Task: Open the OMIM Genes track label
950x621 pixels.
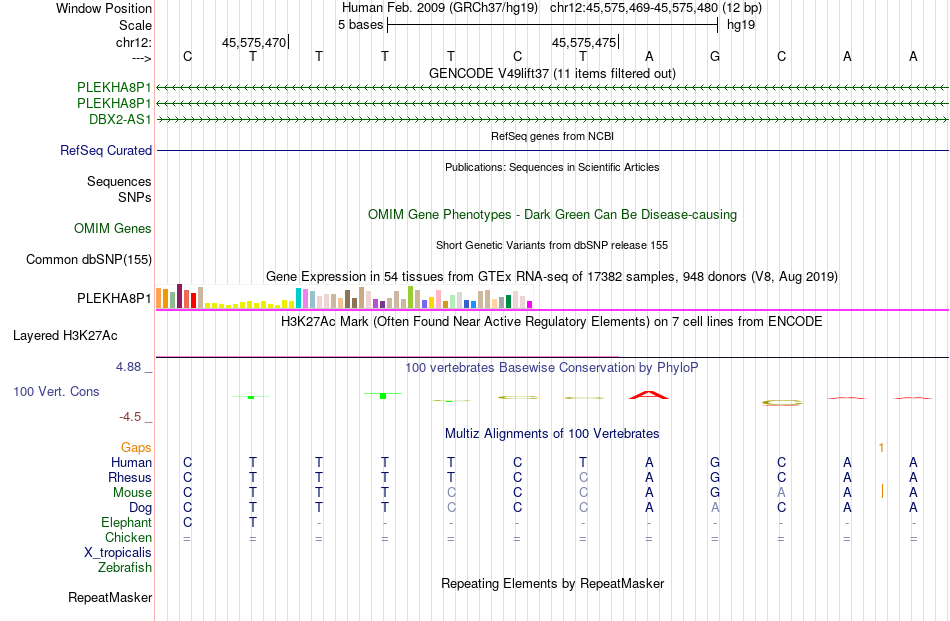Action: [x=113, y=228]
